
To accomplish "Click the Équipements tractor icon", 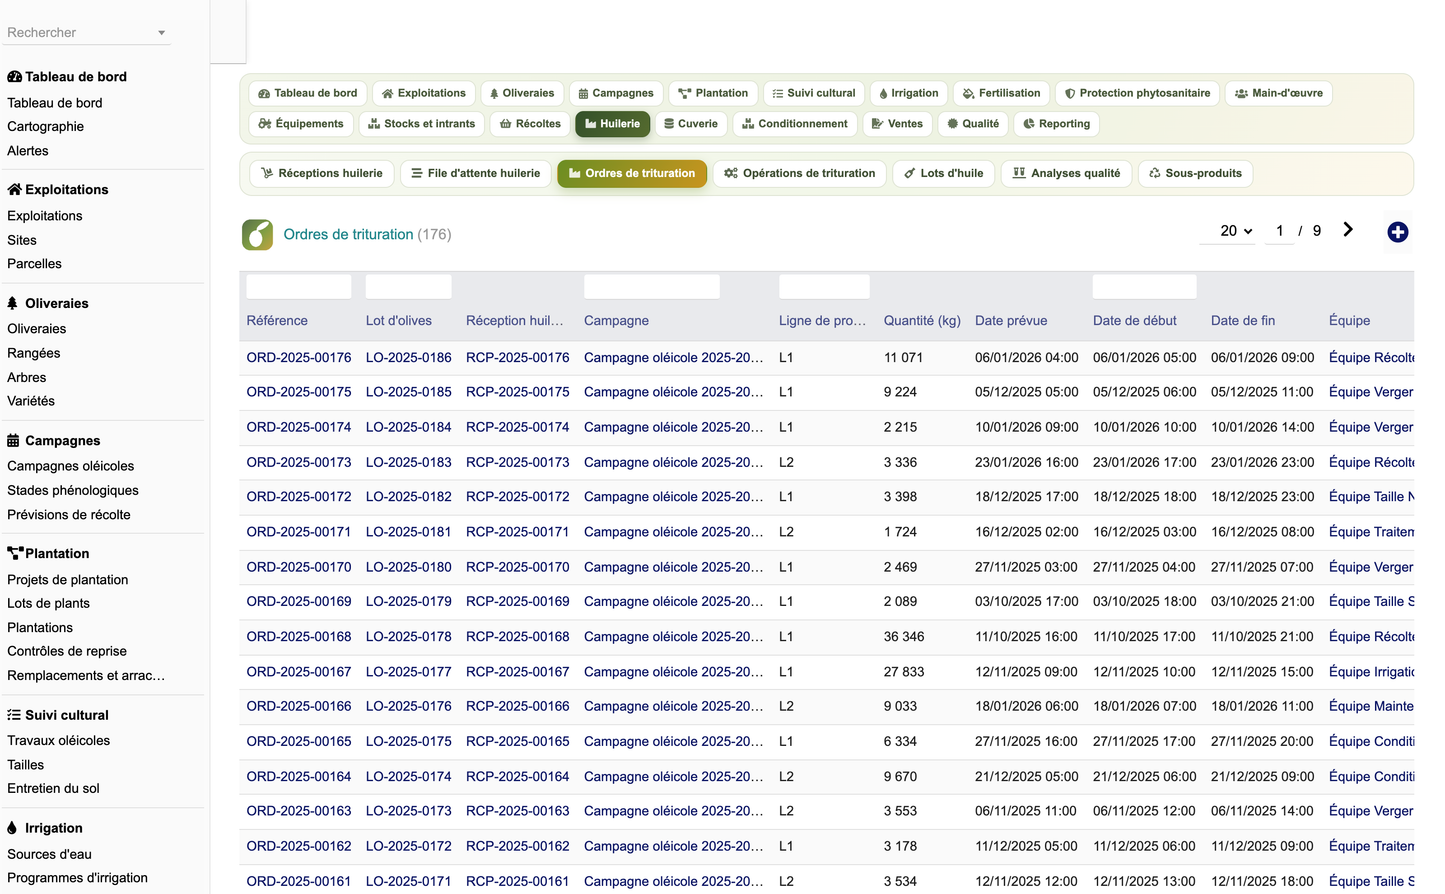I will point(265,124).
